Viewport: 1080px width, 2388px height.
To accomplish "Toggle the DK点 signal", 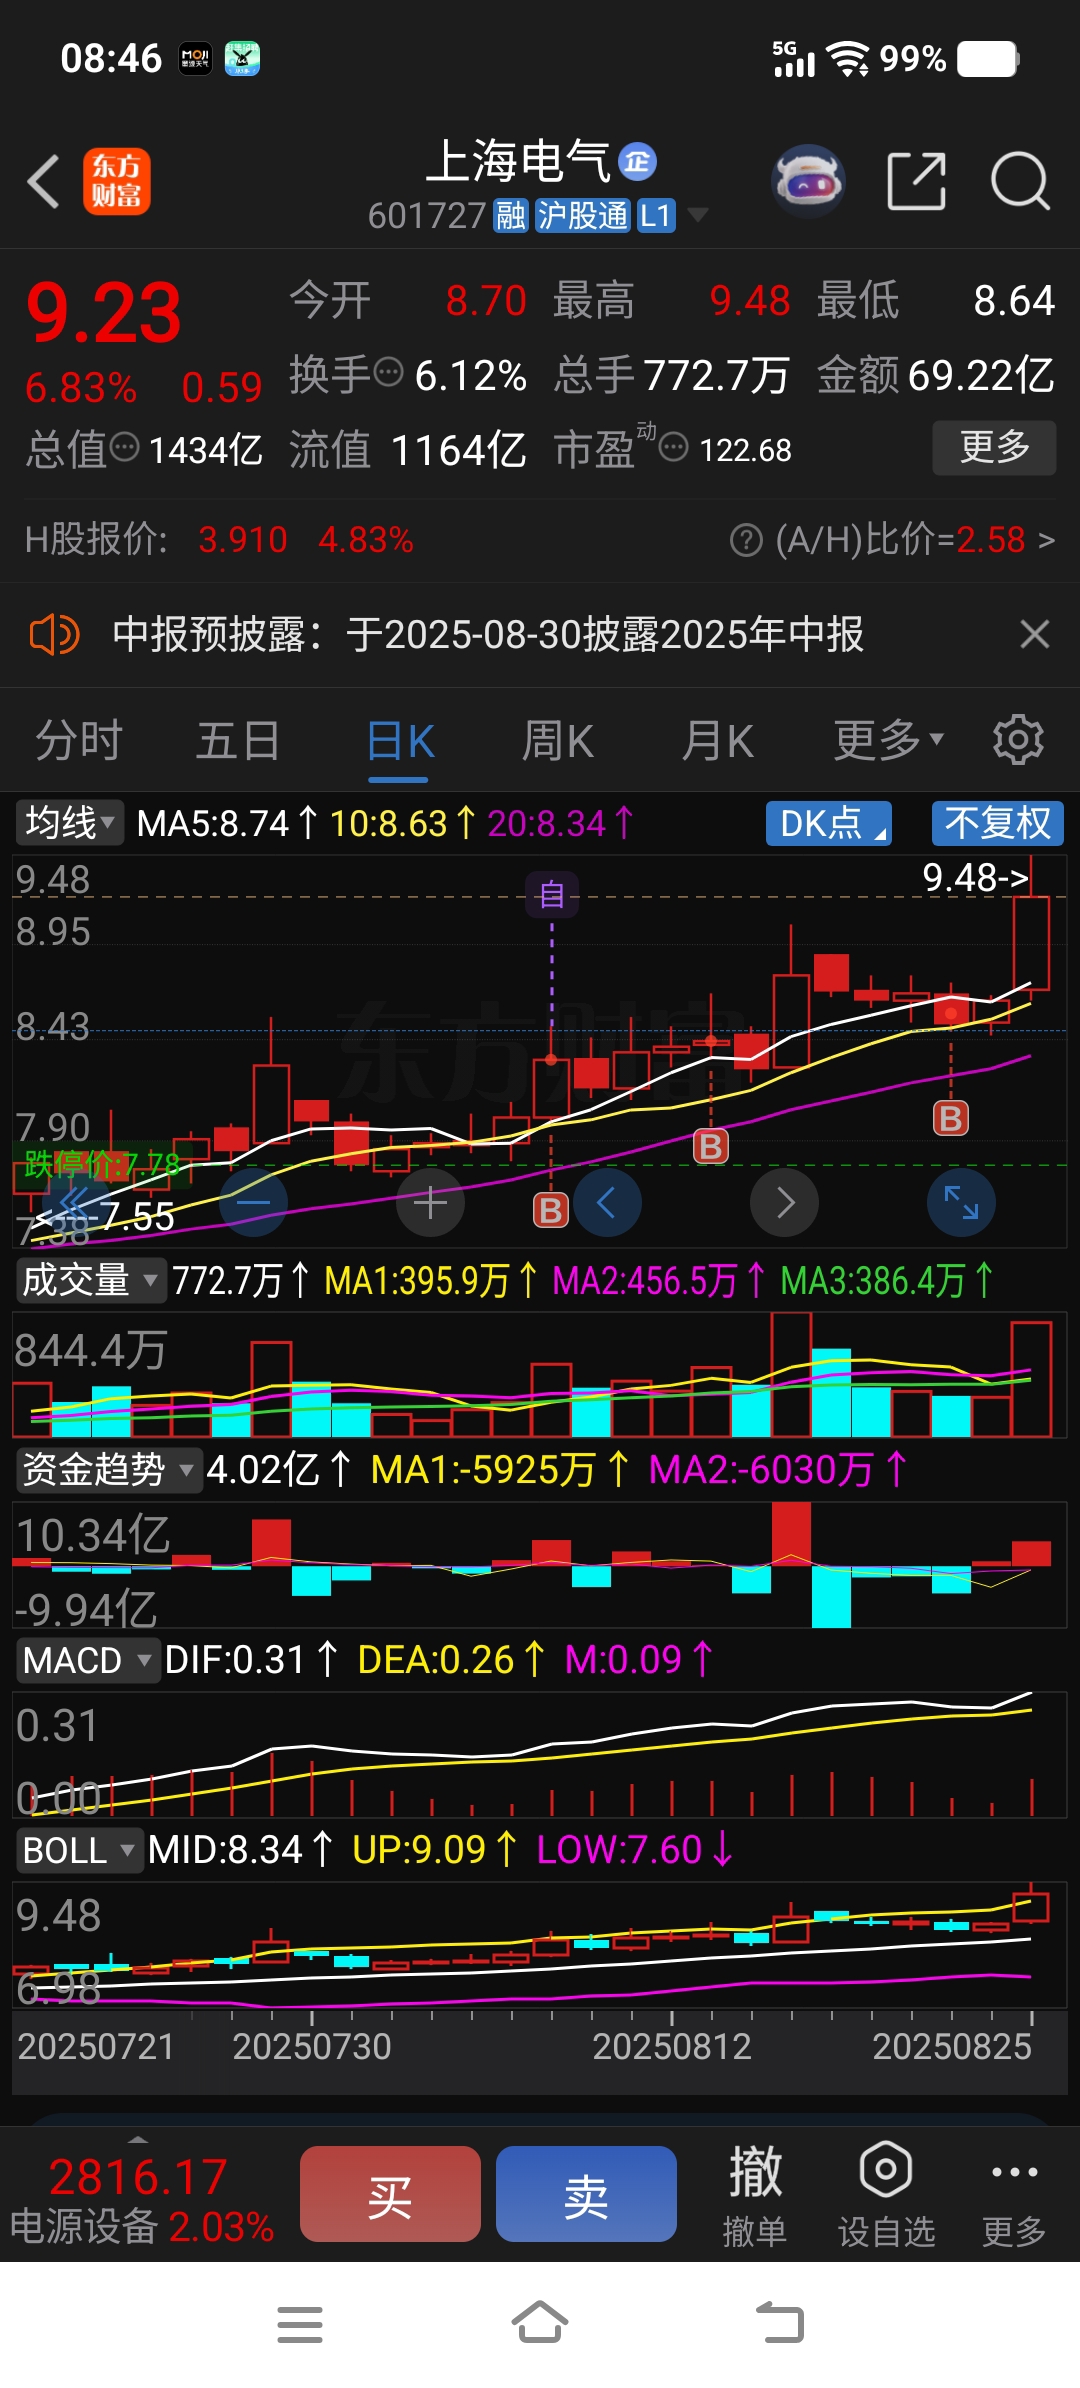I will 829,823.
